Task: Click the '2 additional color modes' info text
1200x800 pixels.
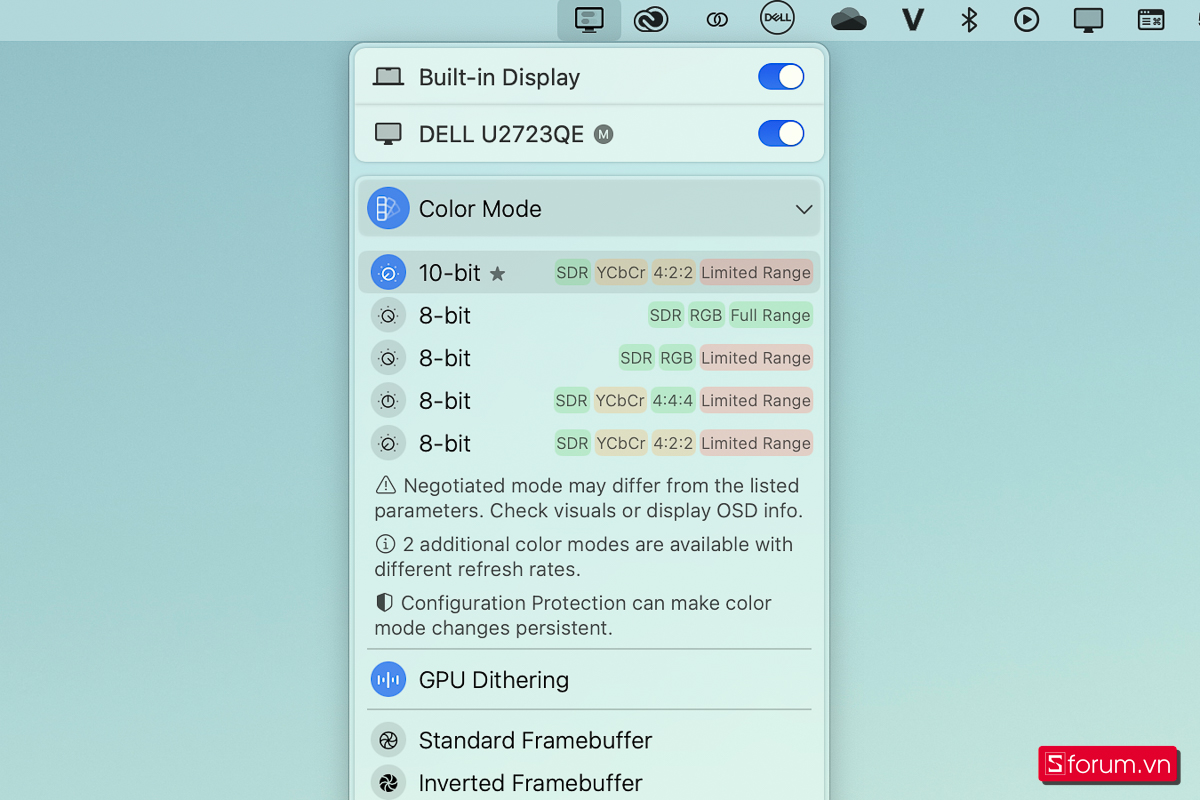Action: click(584, 557)
